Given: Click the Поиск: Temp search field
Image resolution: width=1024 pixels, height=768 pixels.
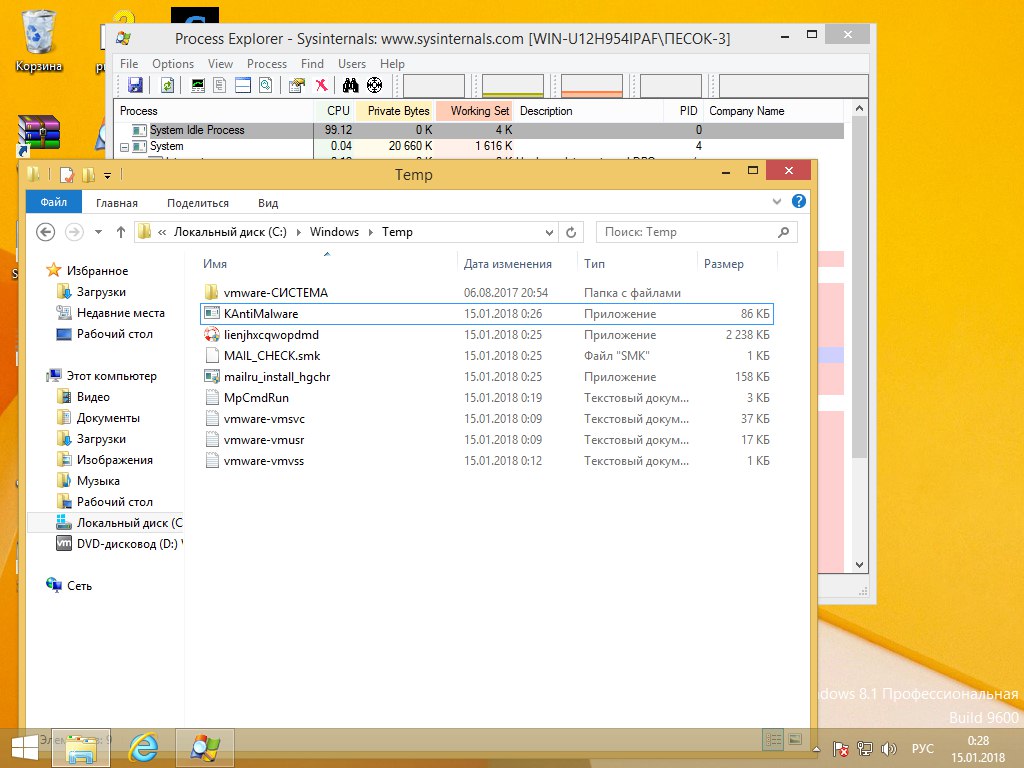Looking at the screenshot, I should pos(697,232).
